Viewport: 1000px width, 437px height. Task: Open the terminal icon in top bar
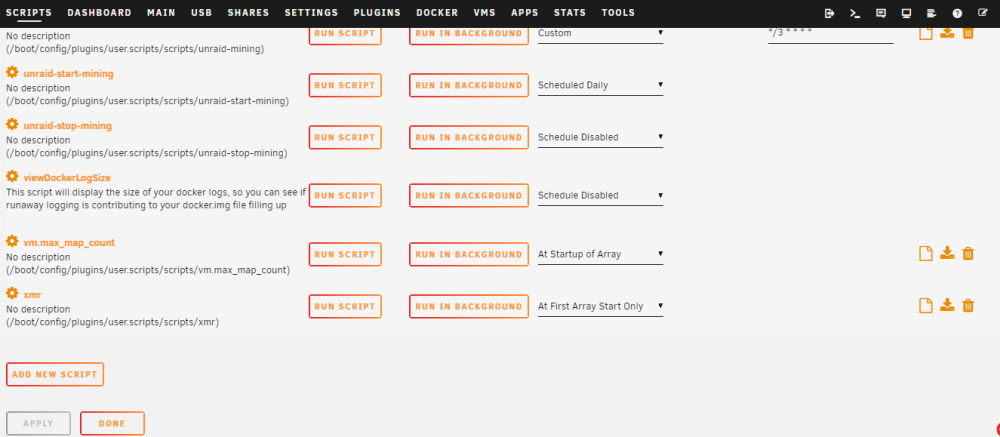[x=855, y=13]
